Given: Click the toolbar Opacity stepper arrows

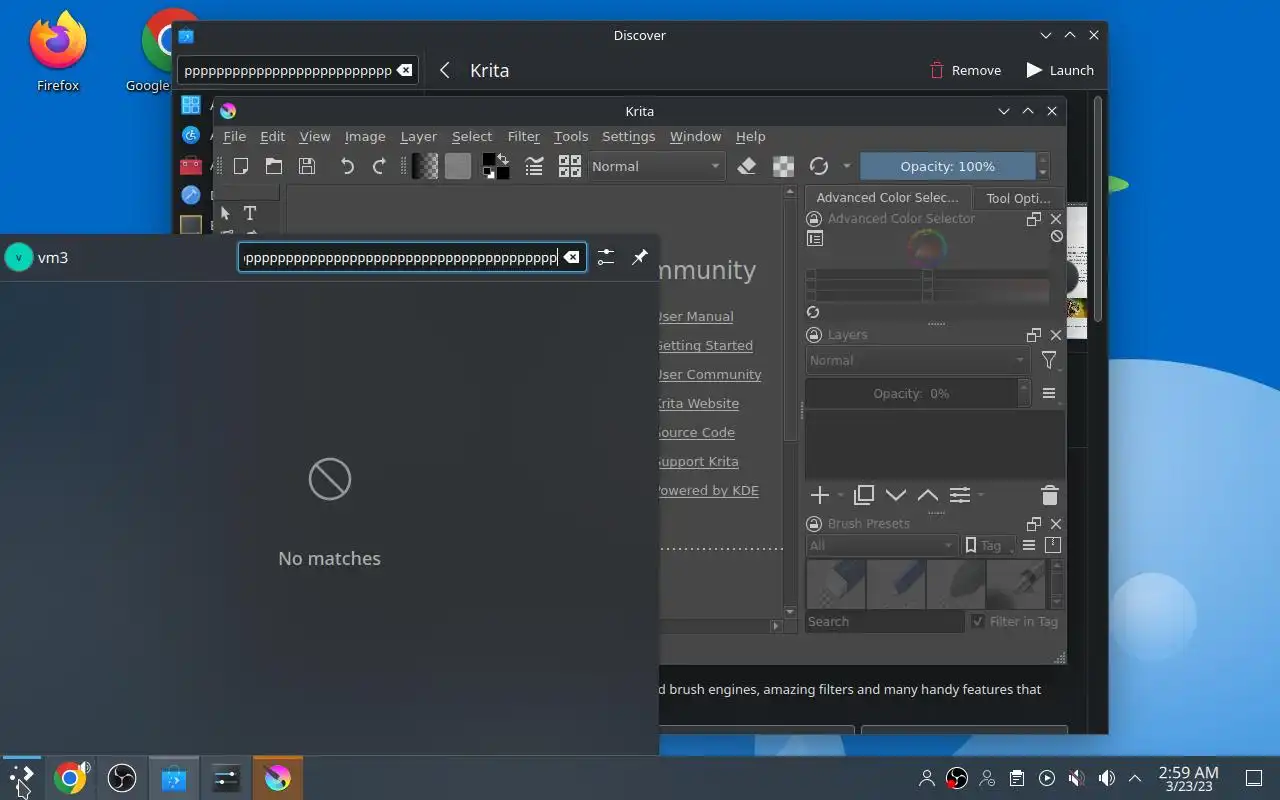Looking at the screenshot, I should click(1044, 166).
